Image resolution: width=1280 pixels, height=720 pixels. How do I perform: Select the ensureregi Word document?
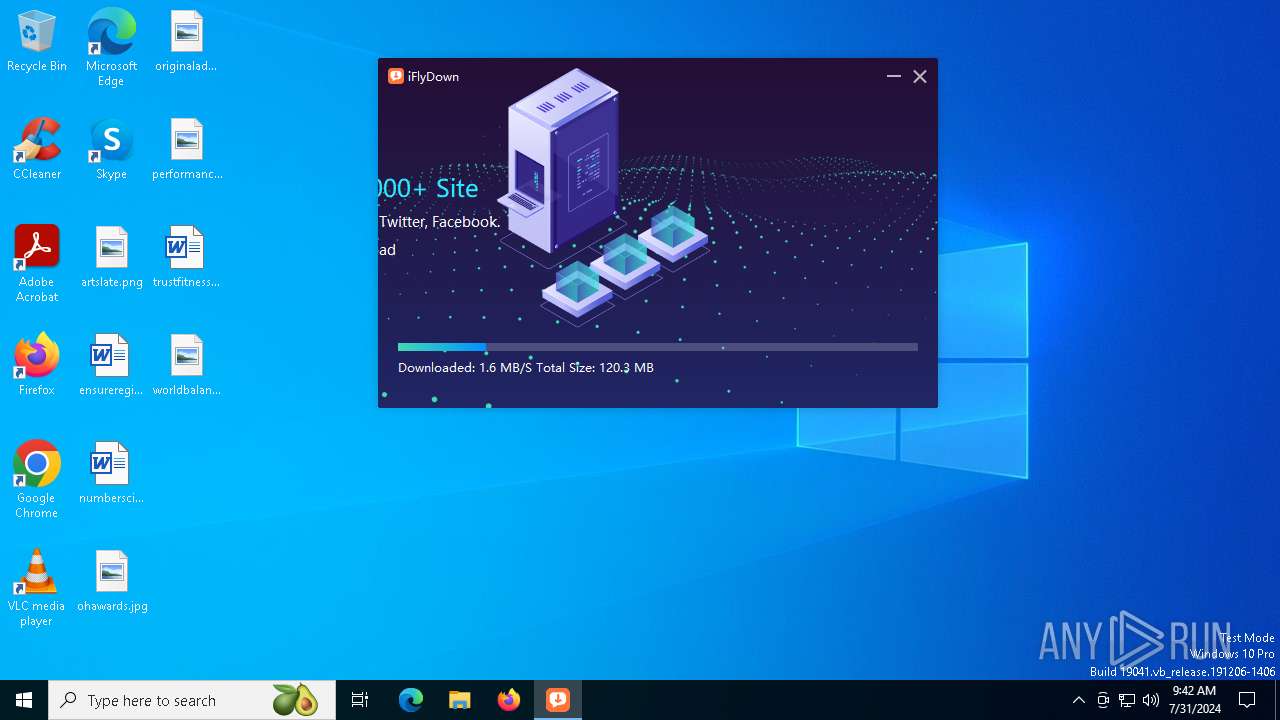[x=111, y=365]
